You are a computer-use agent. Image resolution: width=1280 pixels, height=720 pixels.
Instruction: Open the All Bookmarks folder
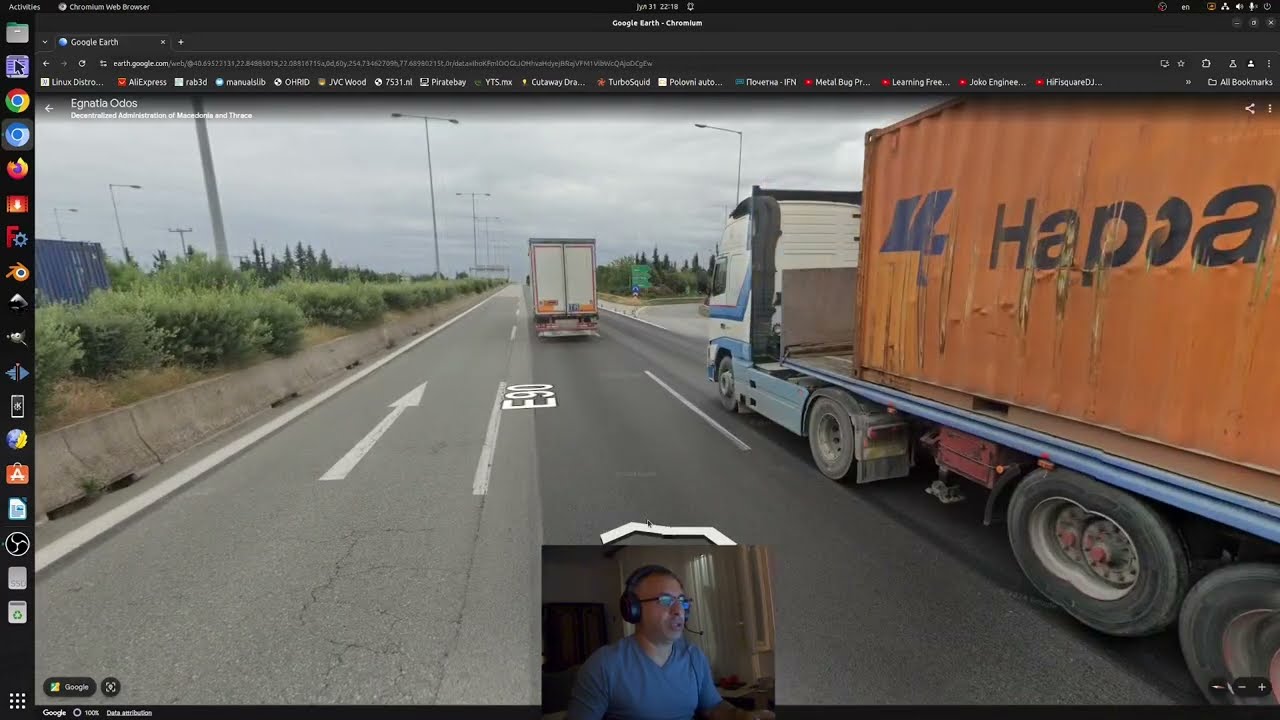[1240, 82]
